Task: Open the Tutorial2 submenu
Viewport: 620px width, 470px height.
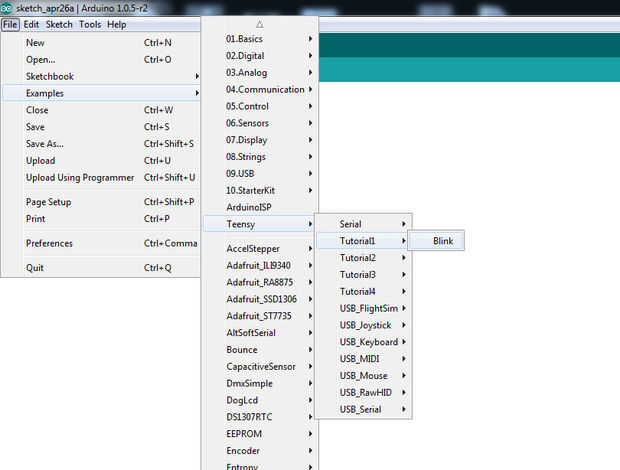Action: click(x=363, y=258)
